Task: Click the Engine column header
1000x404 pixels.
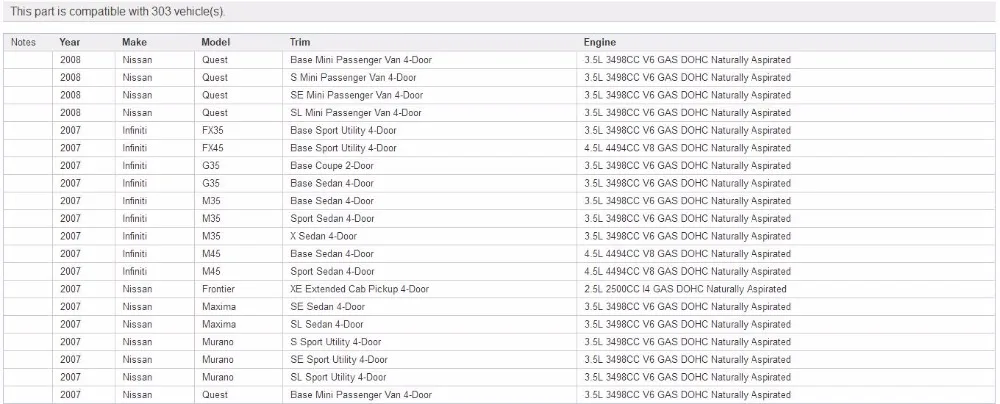Action: (600, 42)
